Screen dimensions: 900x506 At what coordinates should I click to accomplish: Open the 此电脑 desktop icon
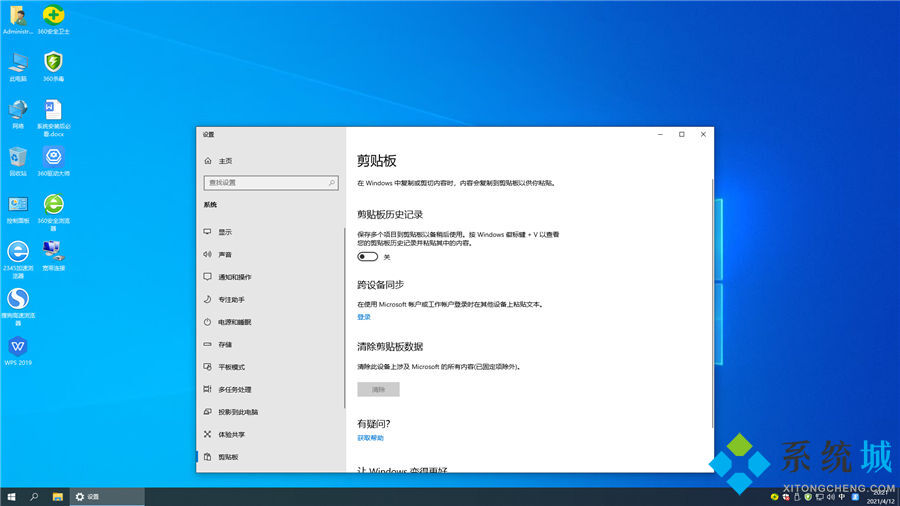(18, 67)
